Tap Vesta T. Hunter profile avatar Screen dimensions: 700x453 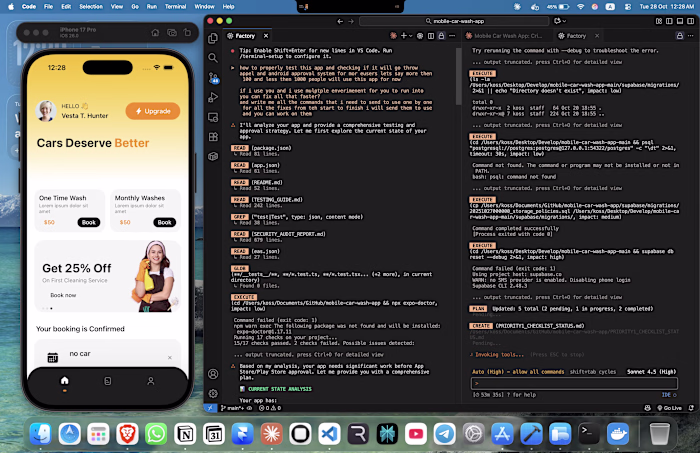tap(46, 111)
